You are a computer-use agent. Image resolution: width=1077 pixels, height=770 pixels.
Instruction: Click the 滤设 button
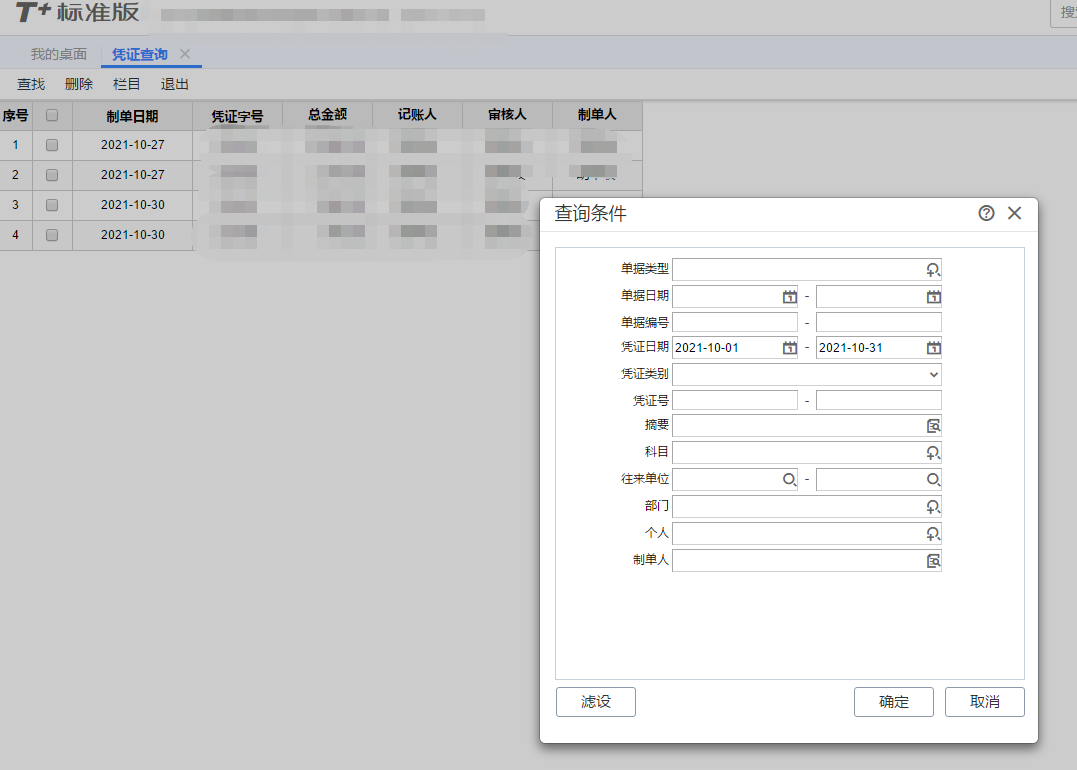tap(596, 702)
